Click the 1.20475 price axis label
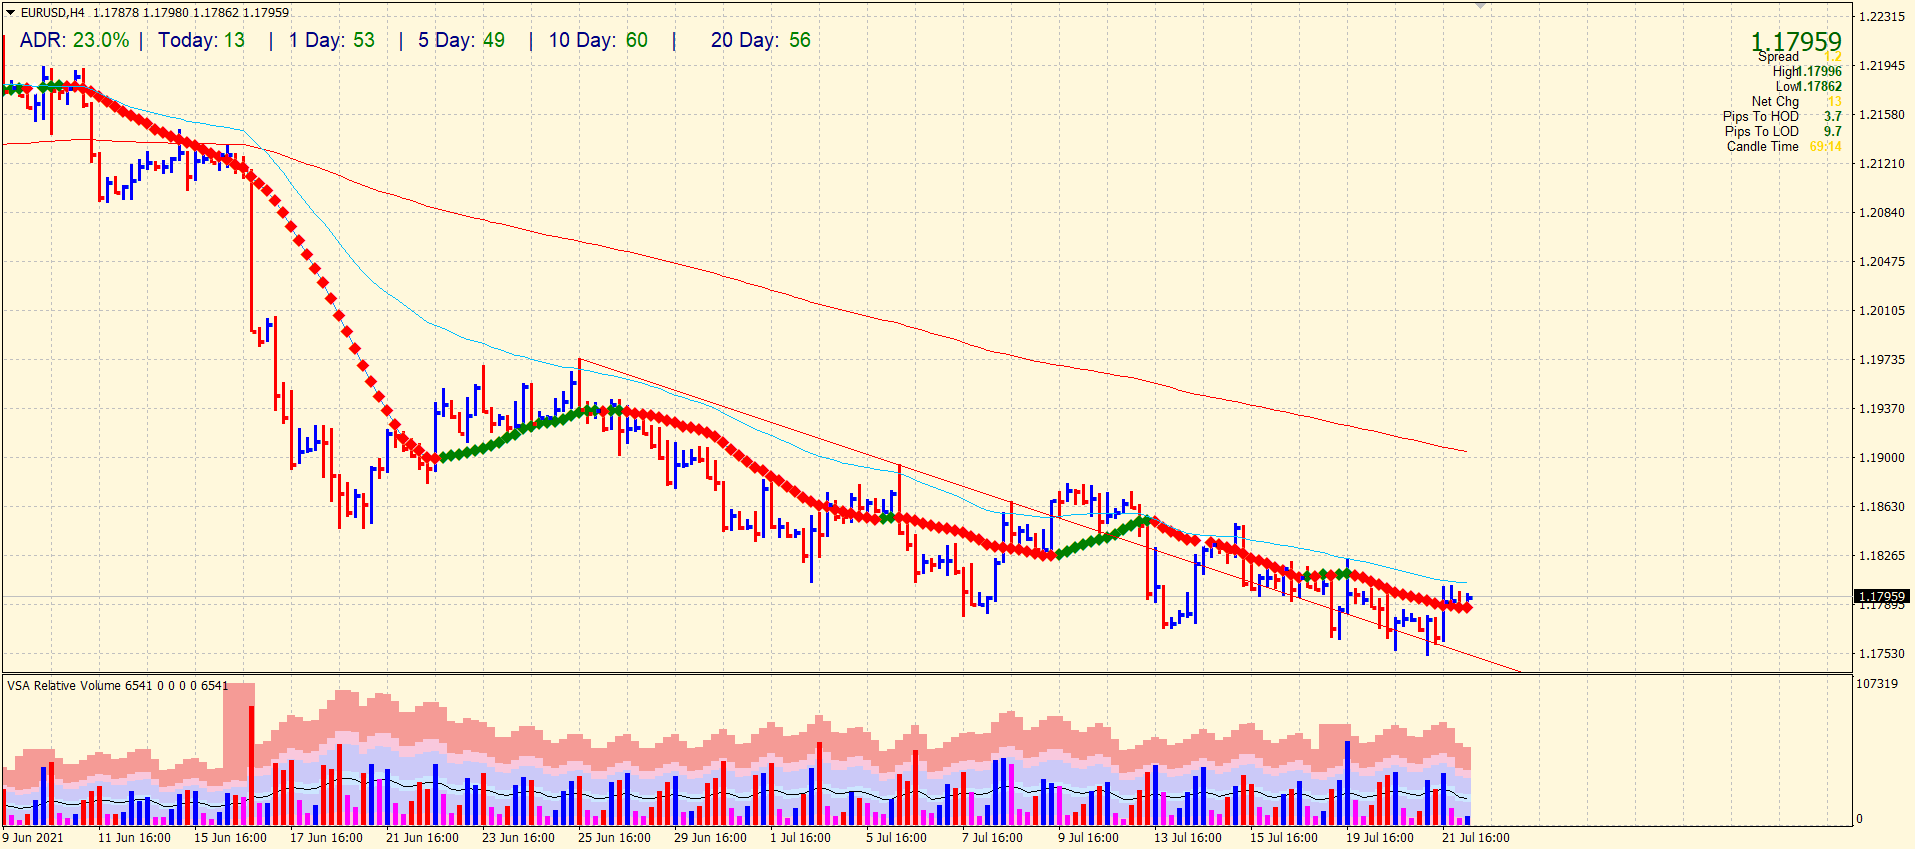This screenshot has height=849, width=1915. tap(1881, 262)
